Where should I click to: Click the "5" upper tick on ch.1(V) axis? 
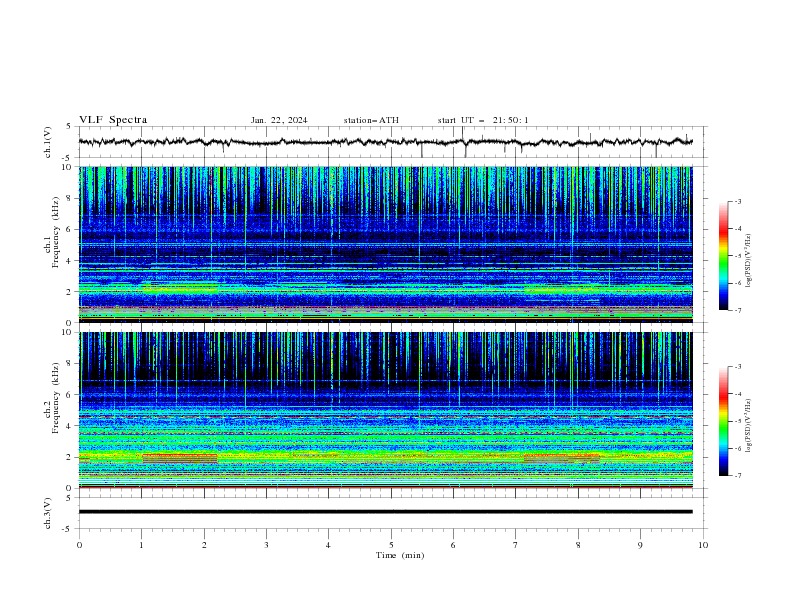(69, 127)
